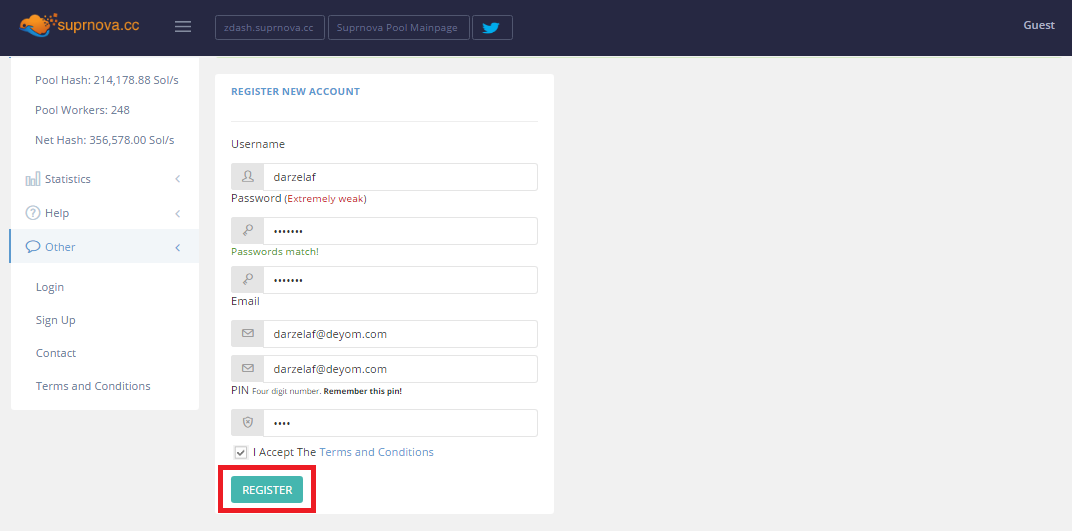This screenshot has width=1072, height=531.
Task: Click the suprnova.cc logo
Action: pyautogui.click(x=79, y=25)
